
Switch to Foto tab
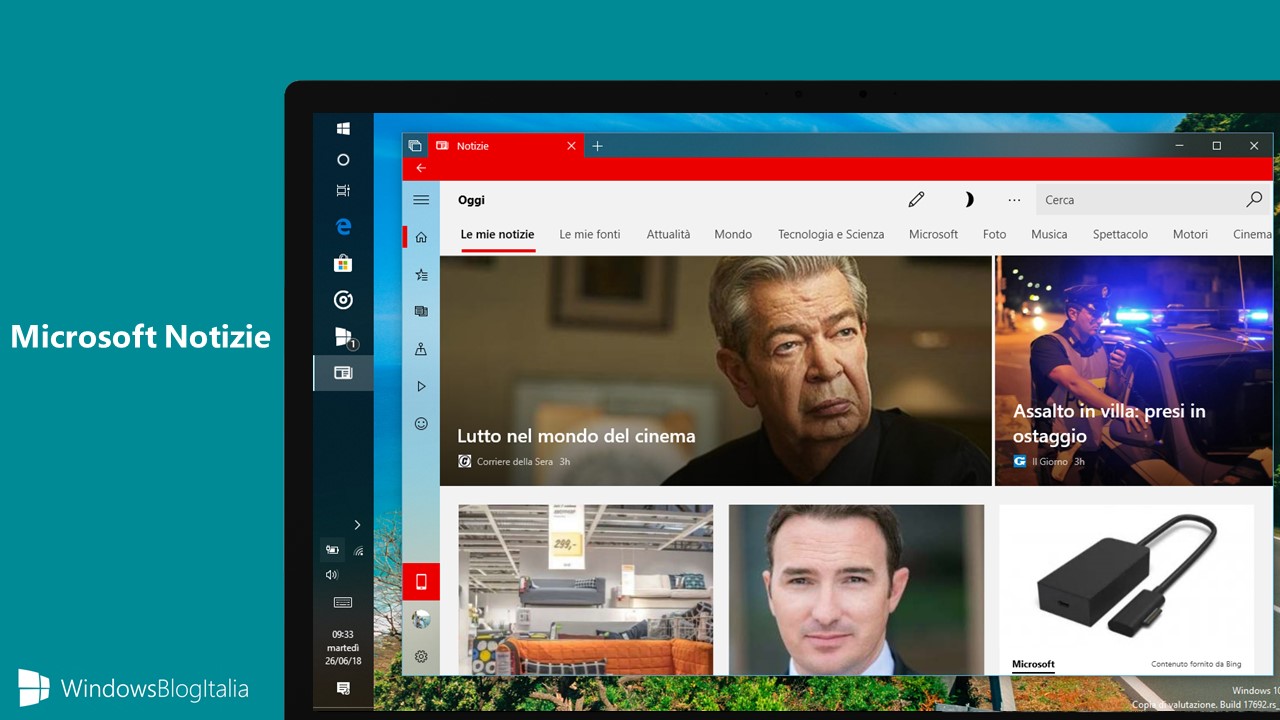click(995, 234)
